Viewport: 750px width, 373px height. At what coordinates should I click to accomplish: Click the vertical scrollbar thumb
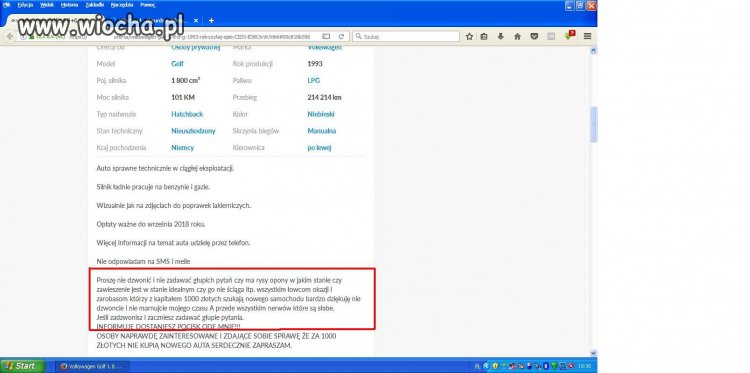594,124
